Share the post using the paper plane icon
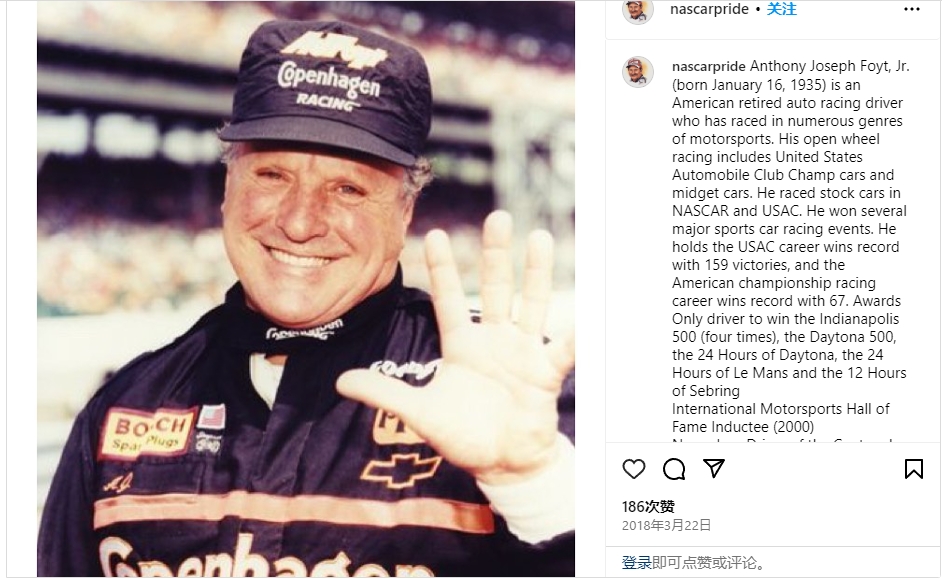This screenshot has height=579, width=942. pos(714,468)
